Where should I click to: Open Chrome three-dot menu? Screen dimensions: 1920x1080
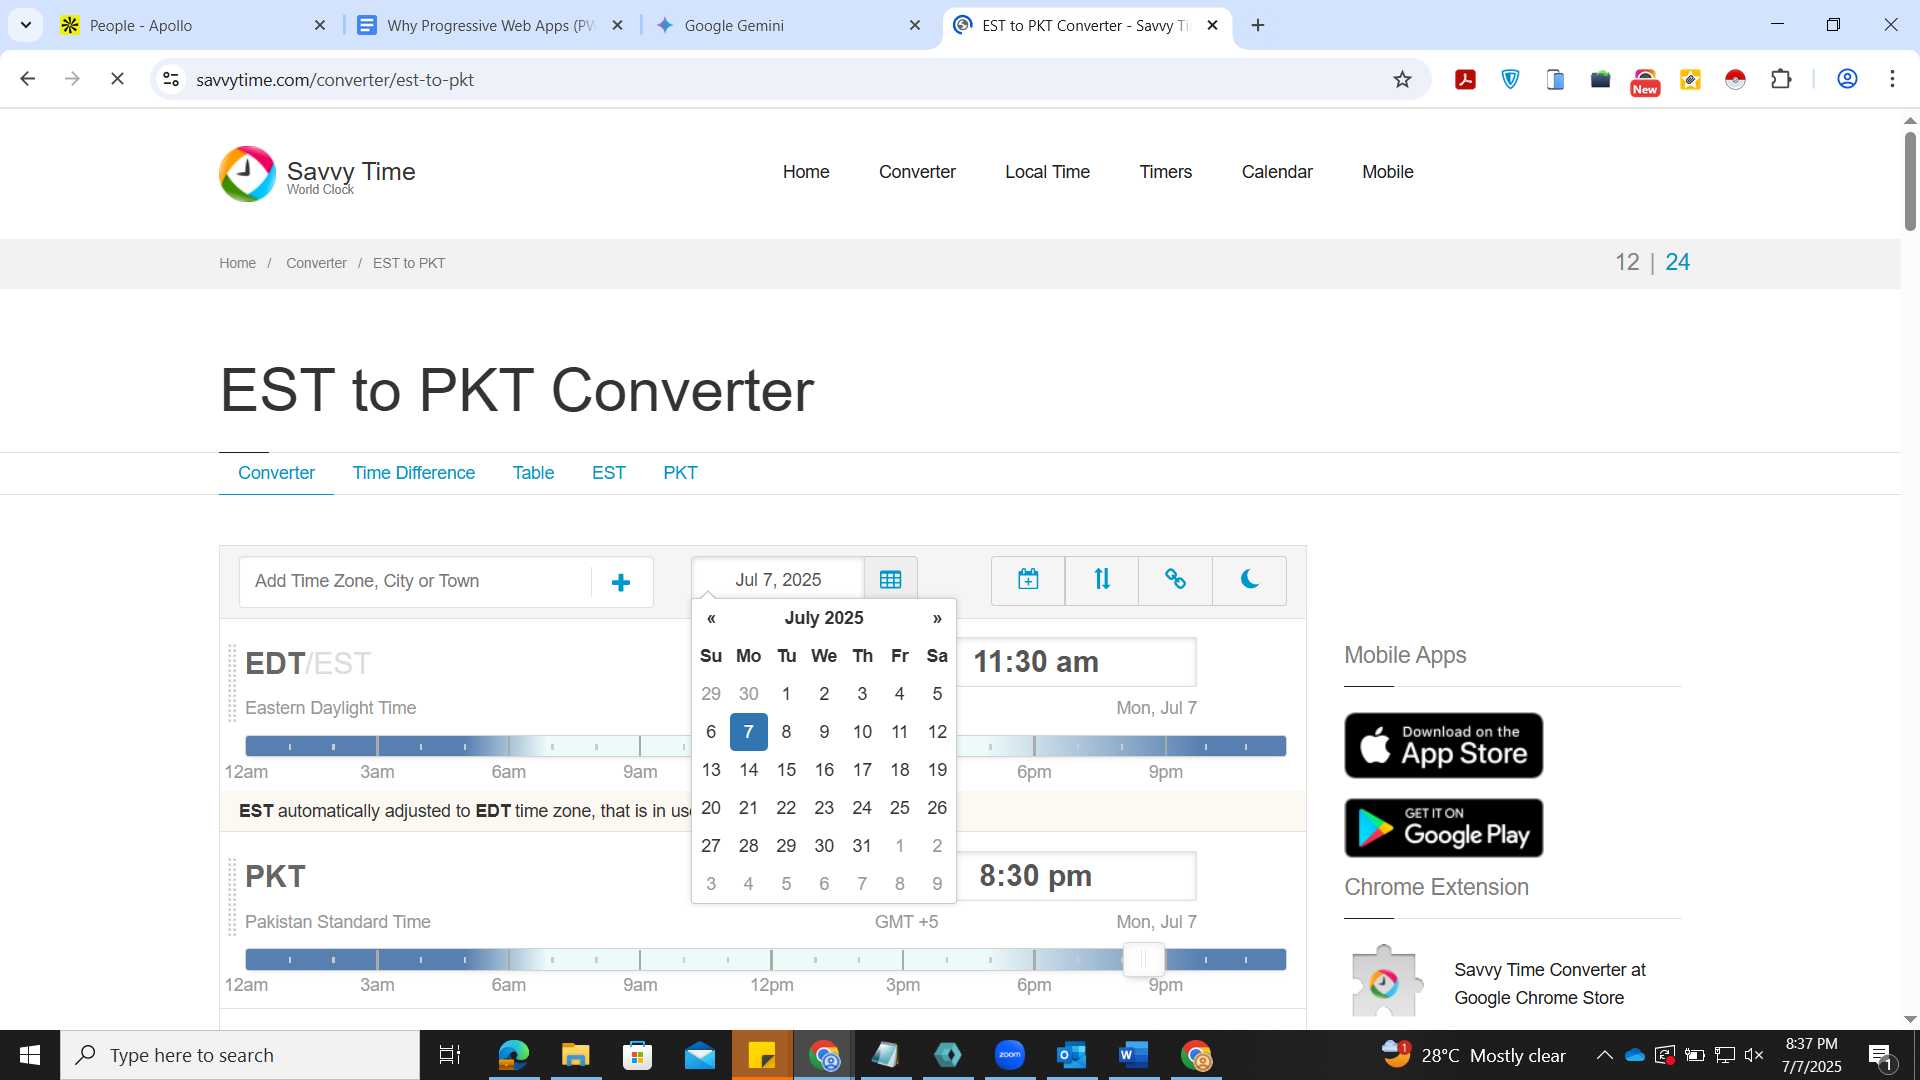point(1892,80)
